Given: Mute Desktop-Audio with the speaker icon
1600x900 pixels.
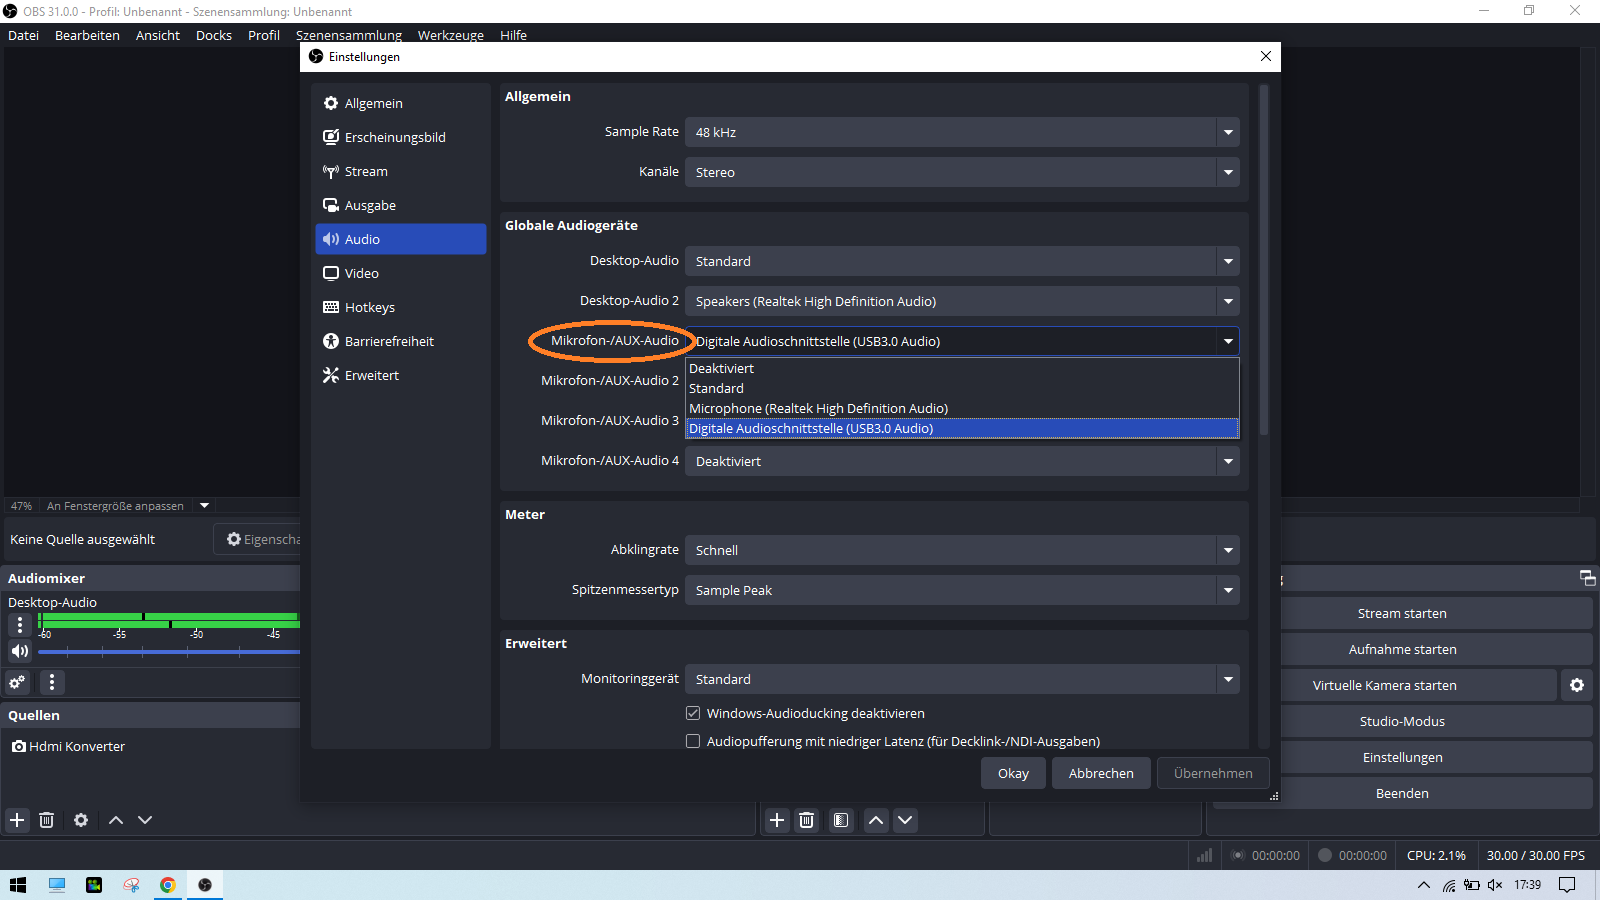Looking at the screenshot, I should click(x=20, y=651).
